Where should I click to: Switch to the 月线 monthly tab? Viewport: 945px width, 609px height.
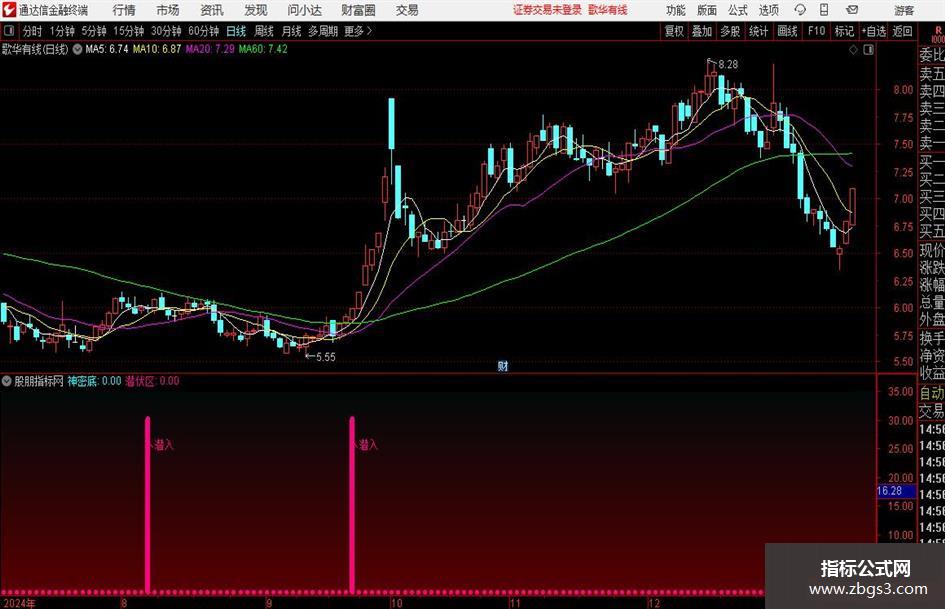pos(291,31)
